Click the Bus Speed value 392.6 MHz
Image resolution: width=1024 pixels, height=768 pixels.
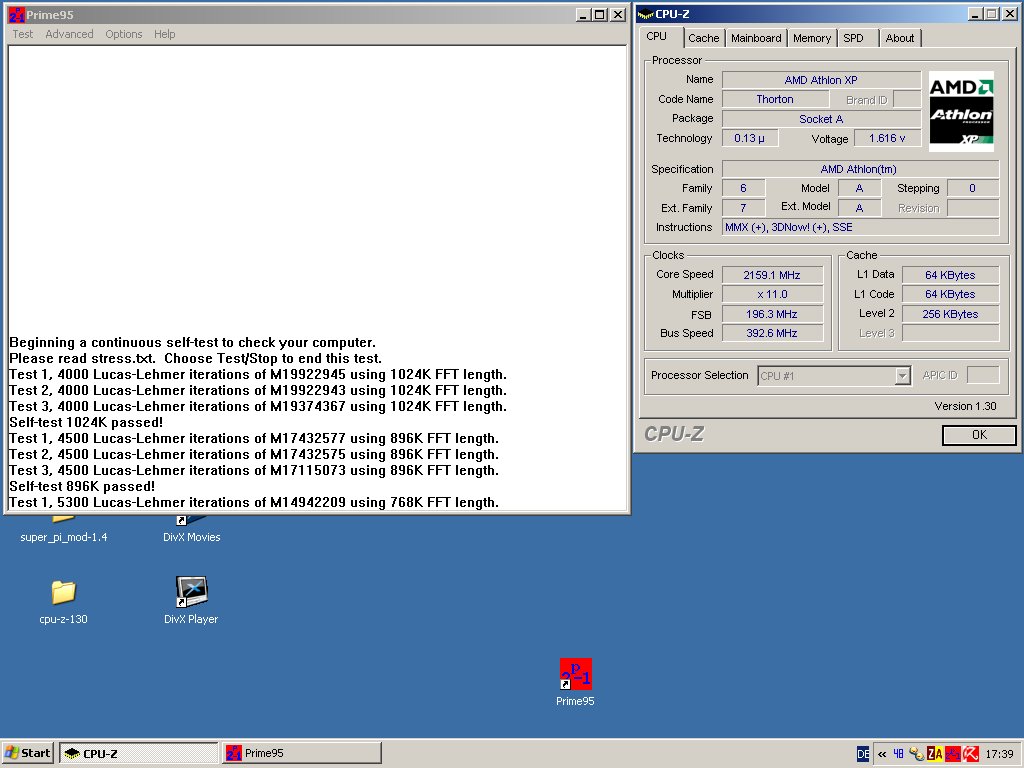(x=772, y=333)
